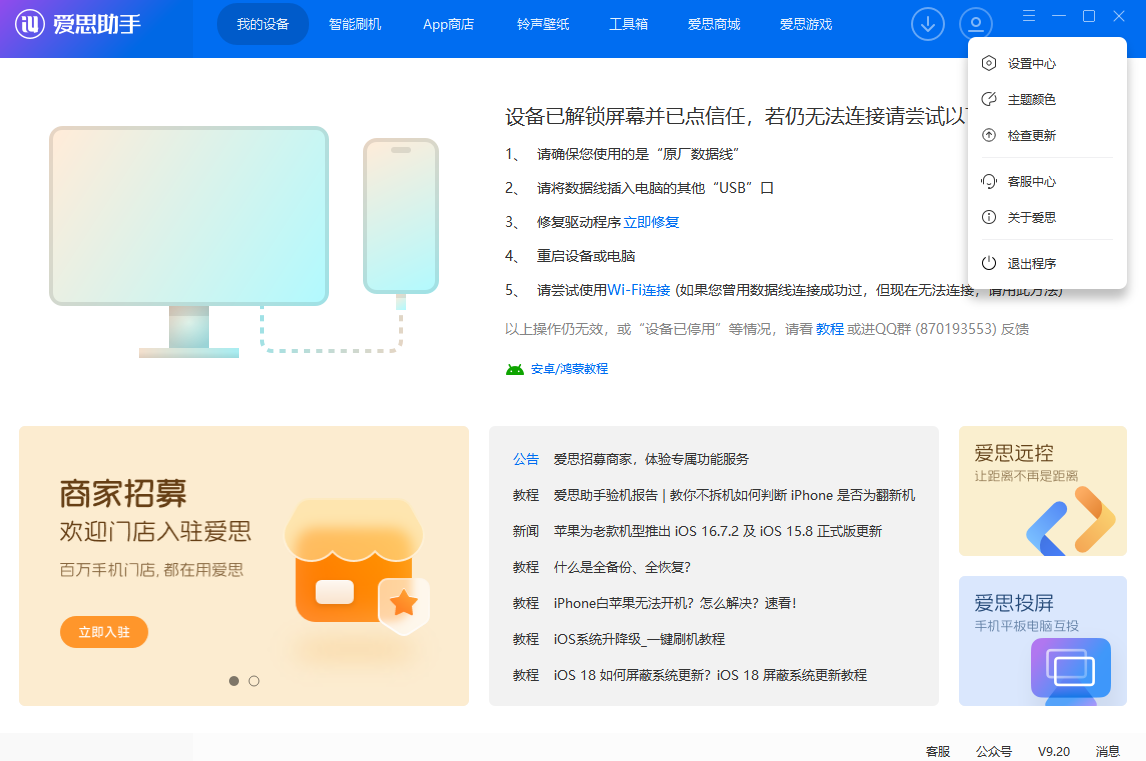The width and height of the screenshot is (1146, 761).
Task: Switch to 我的设备 tab
Action: coord(263,24)
